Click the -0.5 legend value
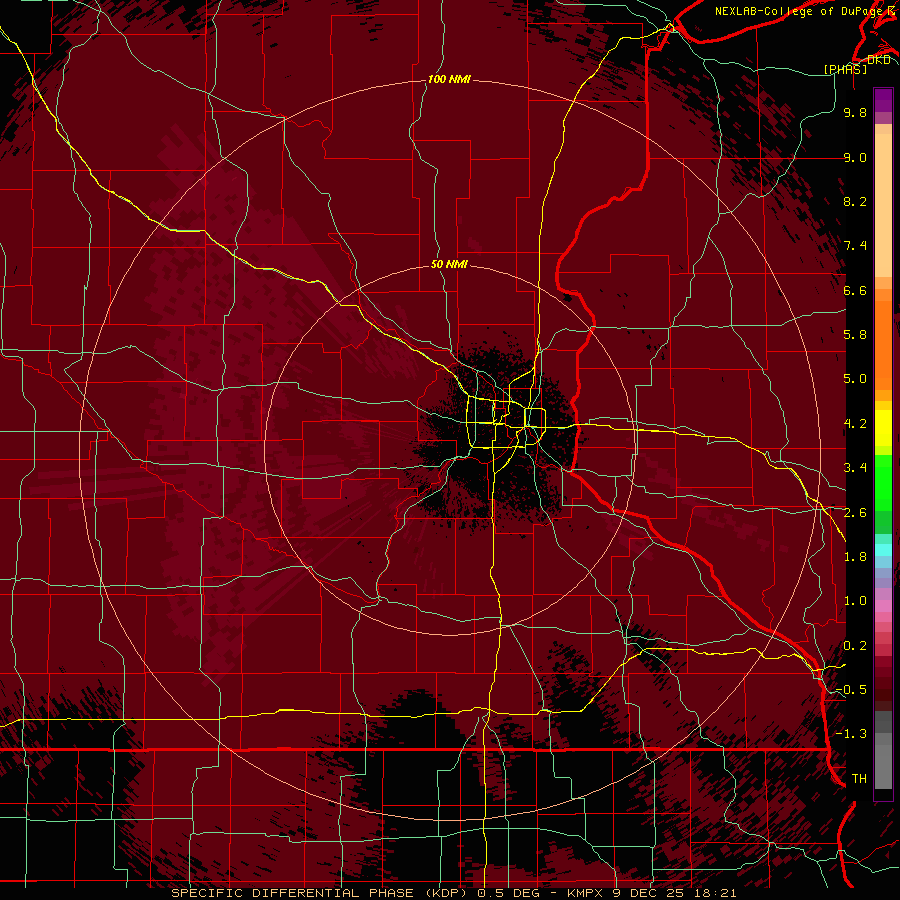Screen dimensions: 900x900 (851, 690)
